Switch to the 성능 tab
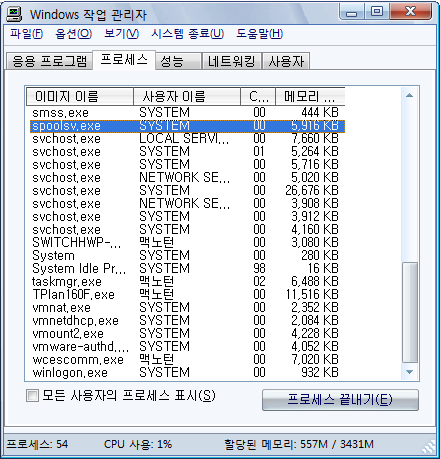Viewport: 440px width, 459px height. pos(179,61)
